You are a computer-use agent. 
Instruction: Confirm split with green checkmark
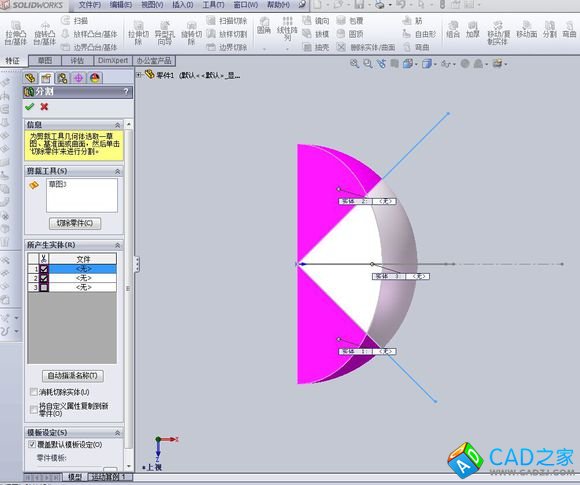[x=30, y=107]
